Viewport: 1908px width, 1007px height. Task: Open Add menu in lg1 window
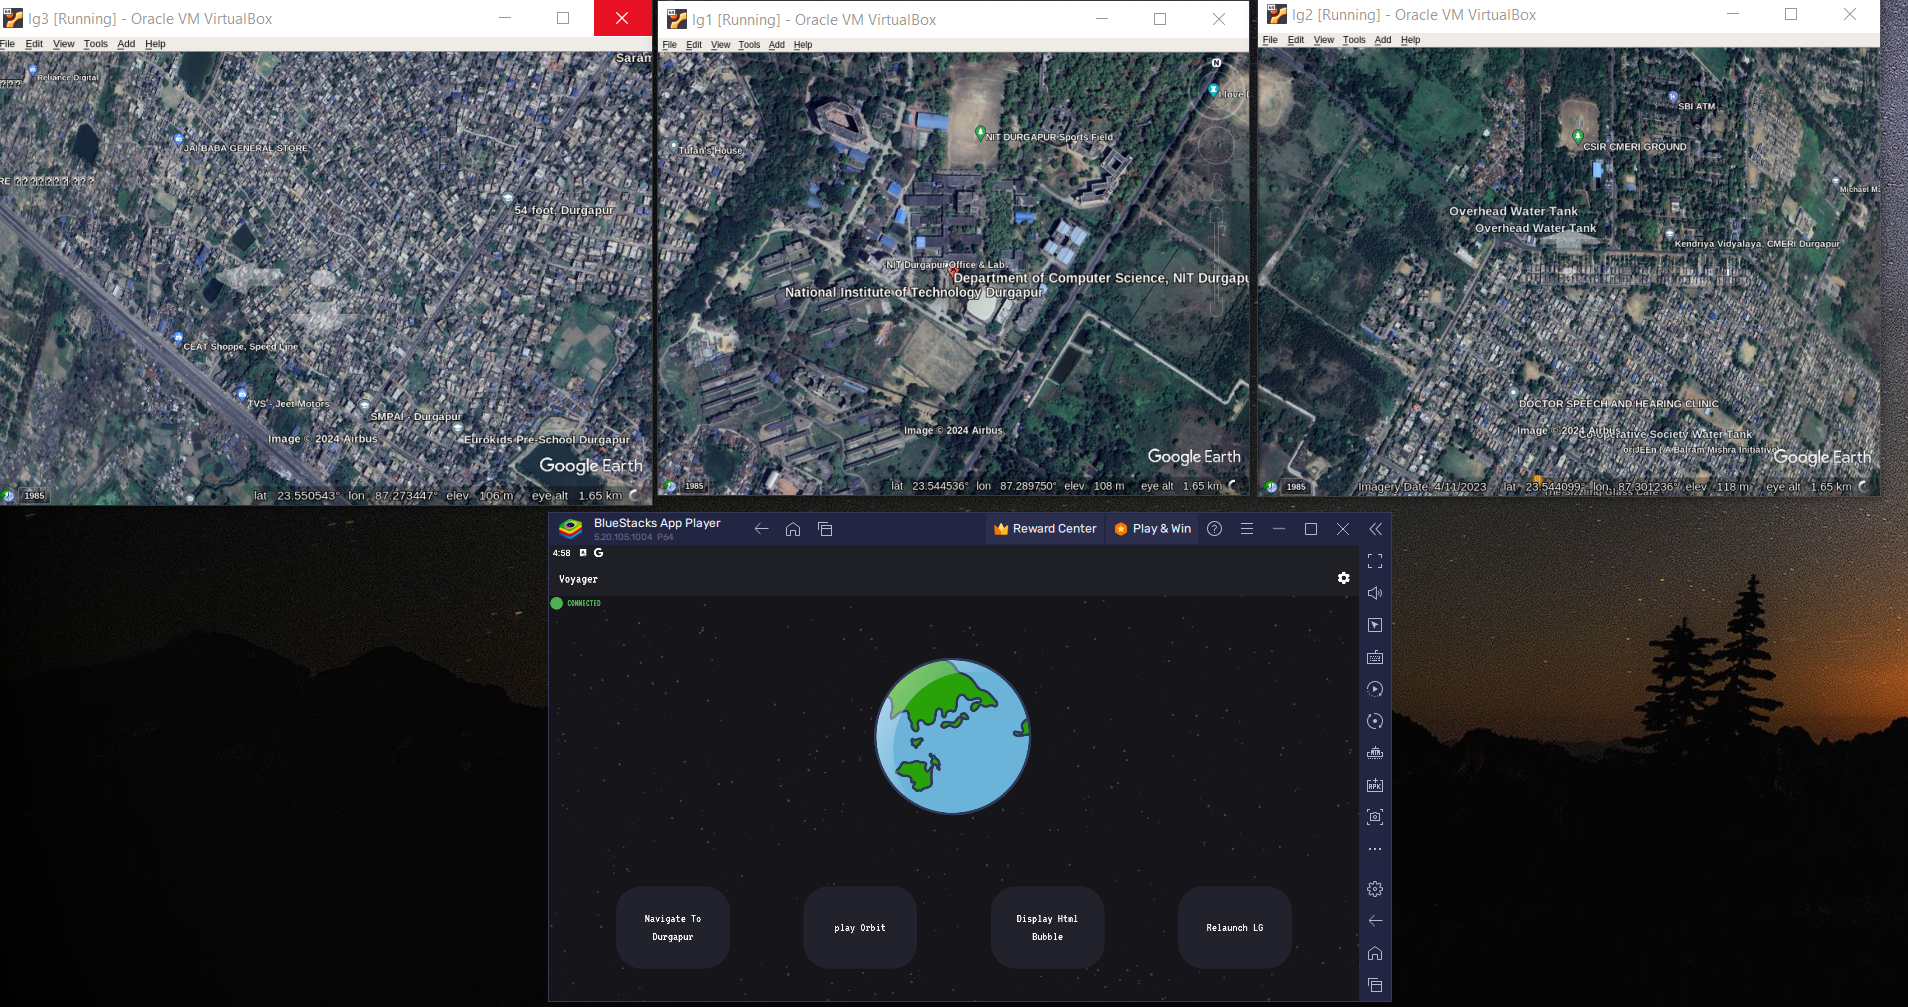[x=777, y=45]
